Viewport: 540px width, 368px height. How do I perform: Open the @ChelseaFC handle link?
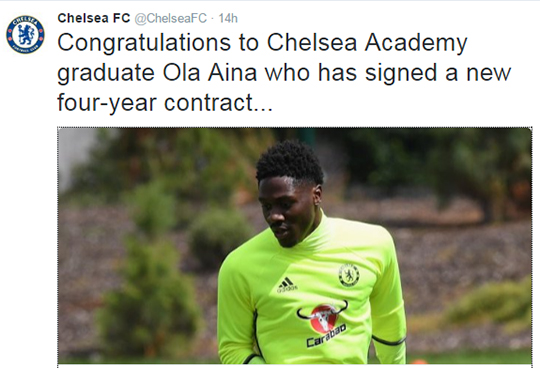170,18
